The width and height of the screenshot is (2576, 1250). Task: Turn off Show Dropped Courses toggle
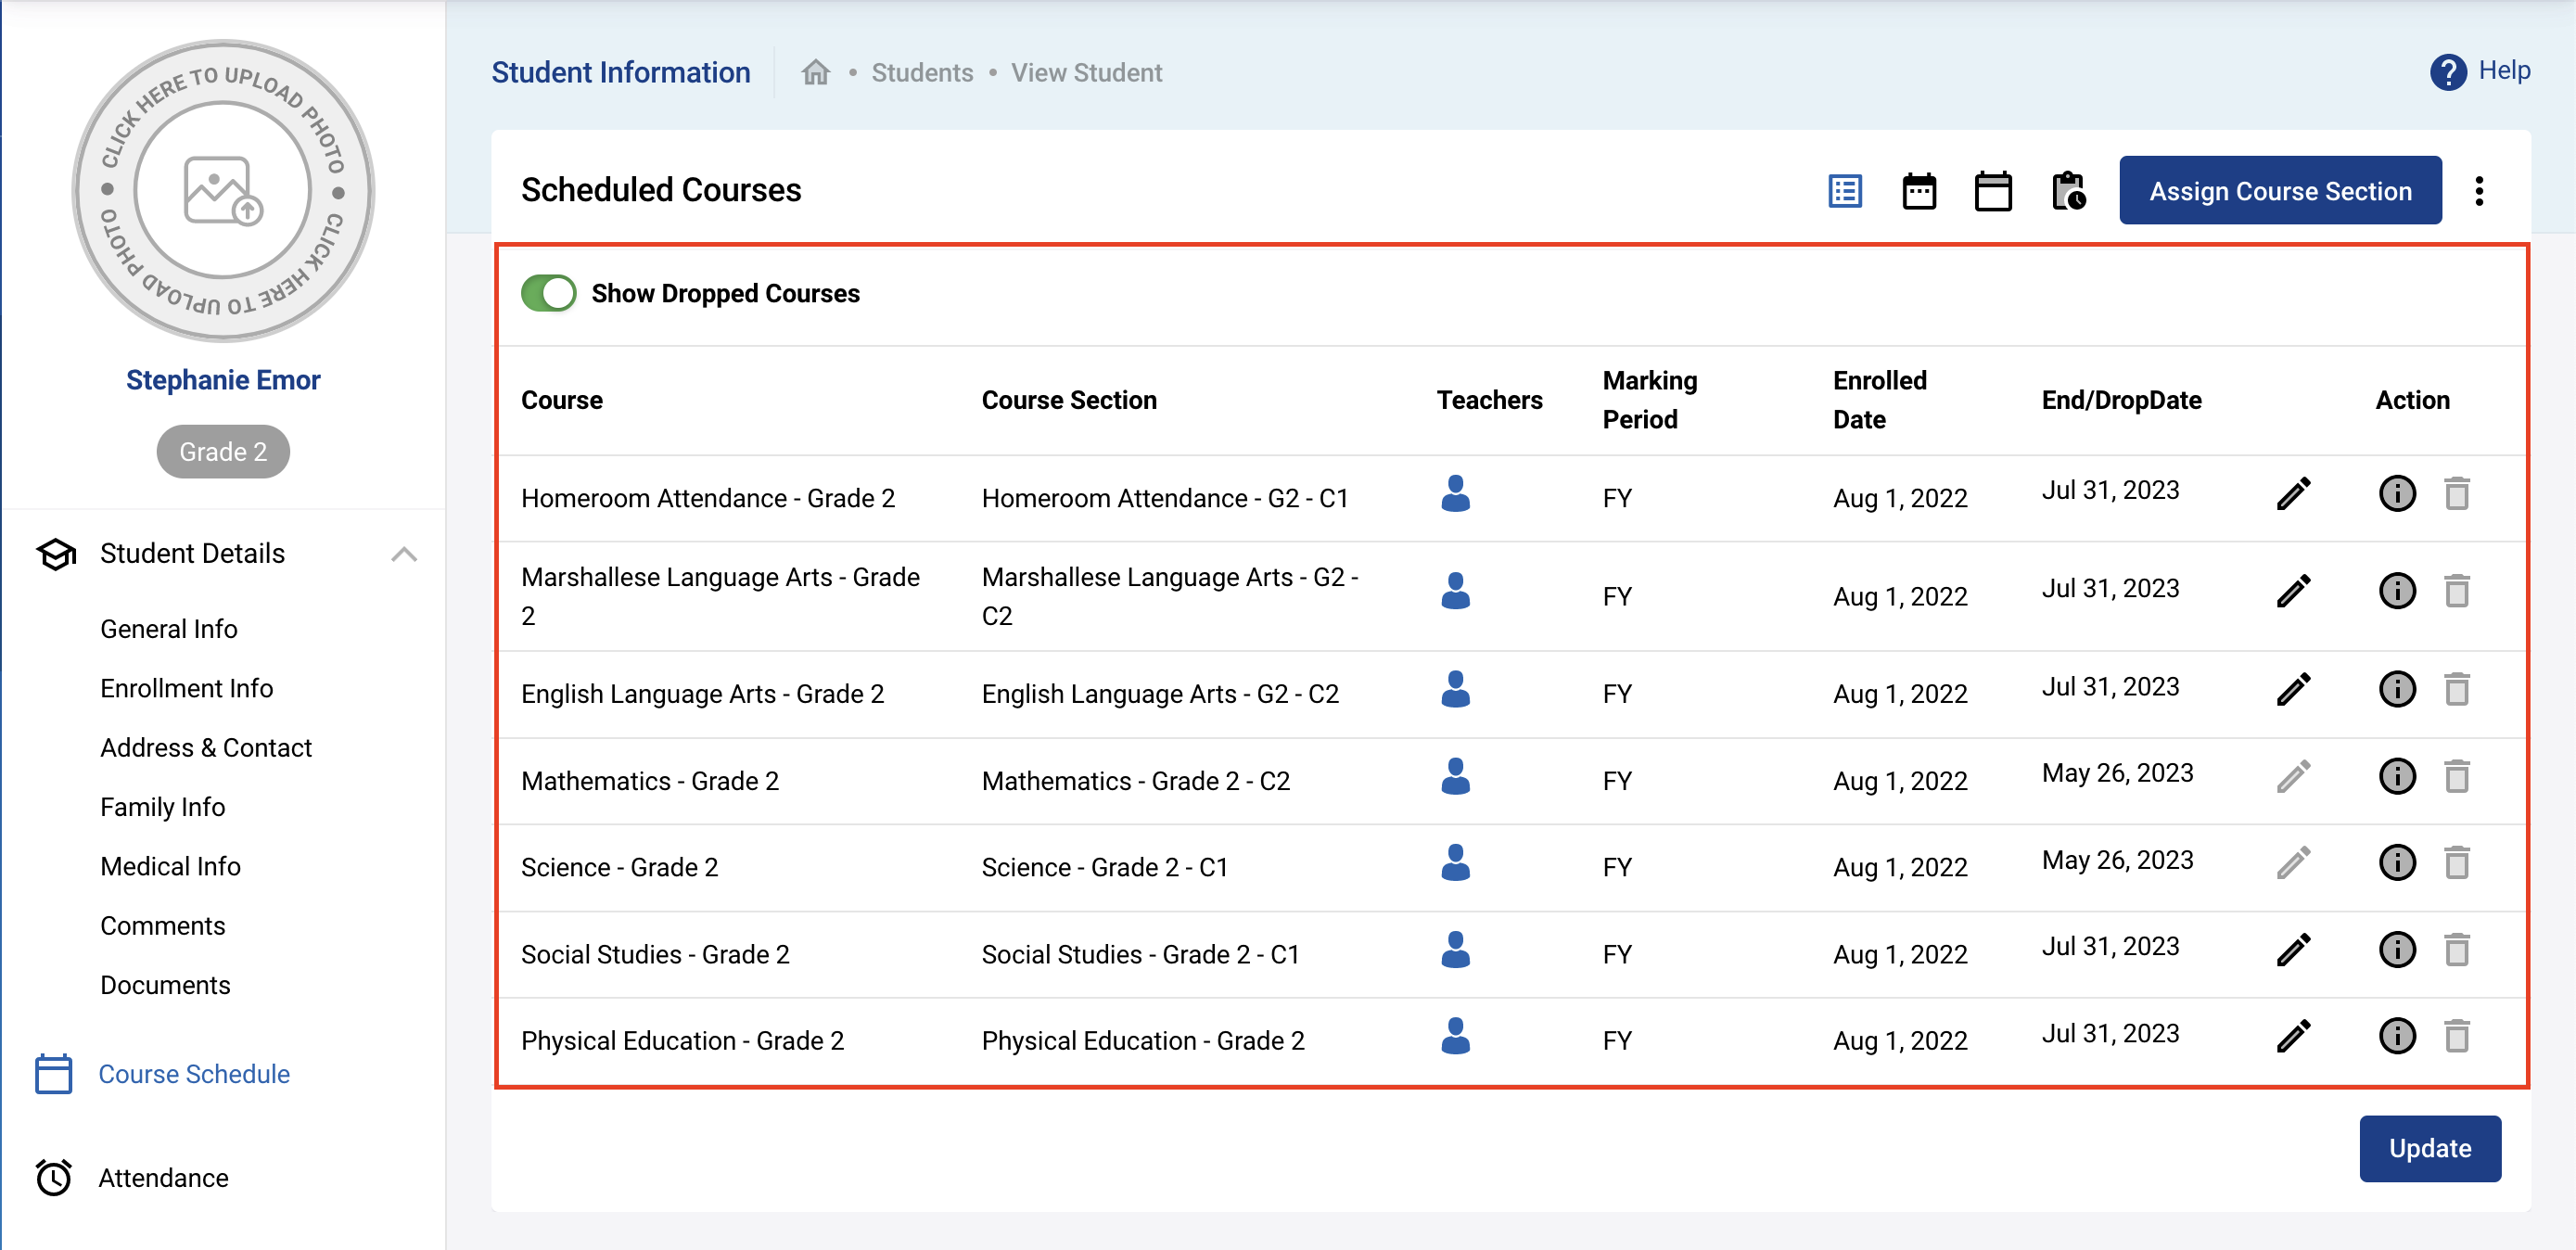tap(549, 294)
